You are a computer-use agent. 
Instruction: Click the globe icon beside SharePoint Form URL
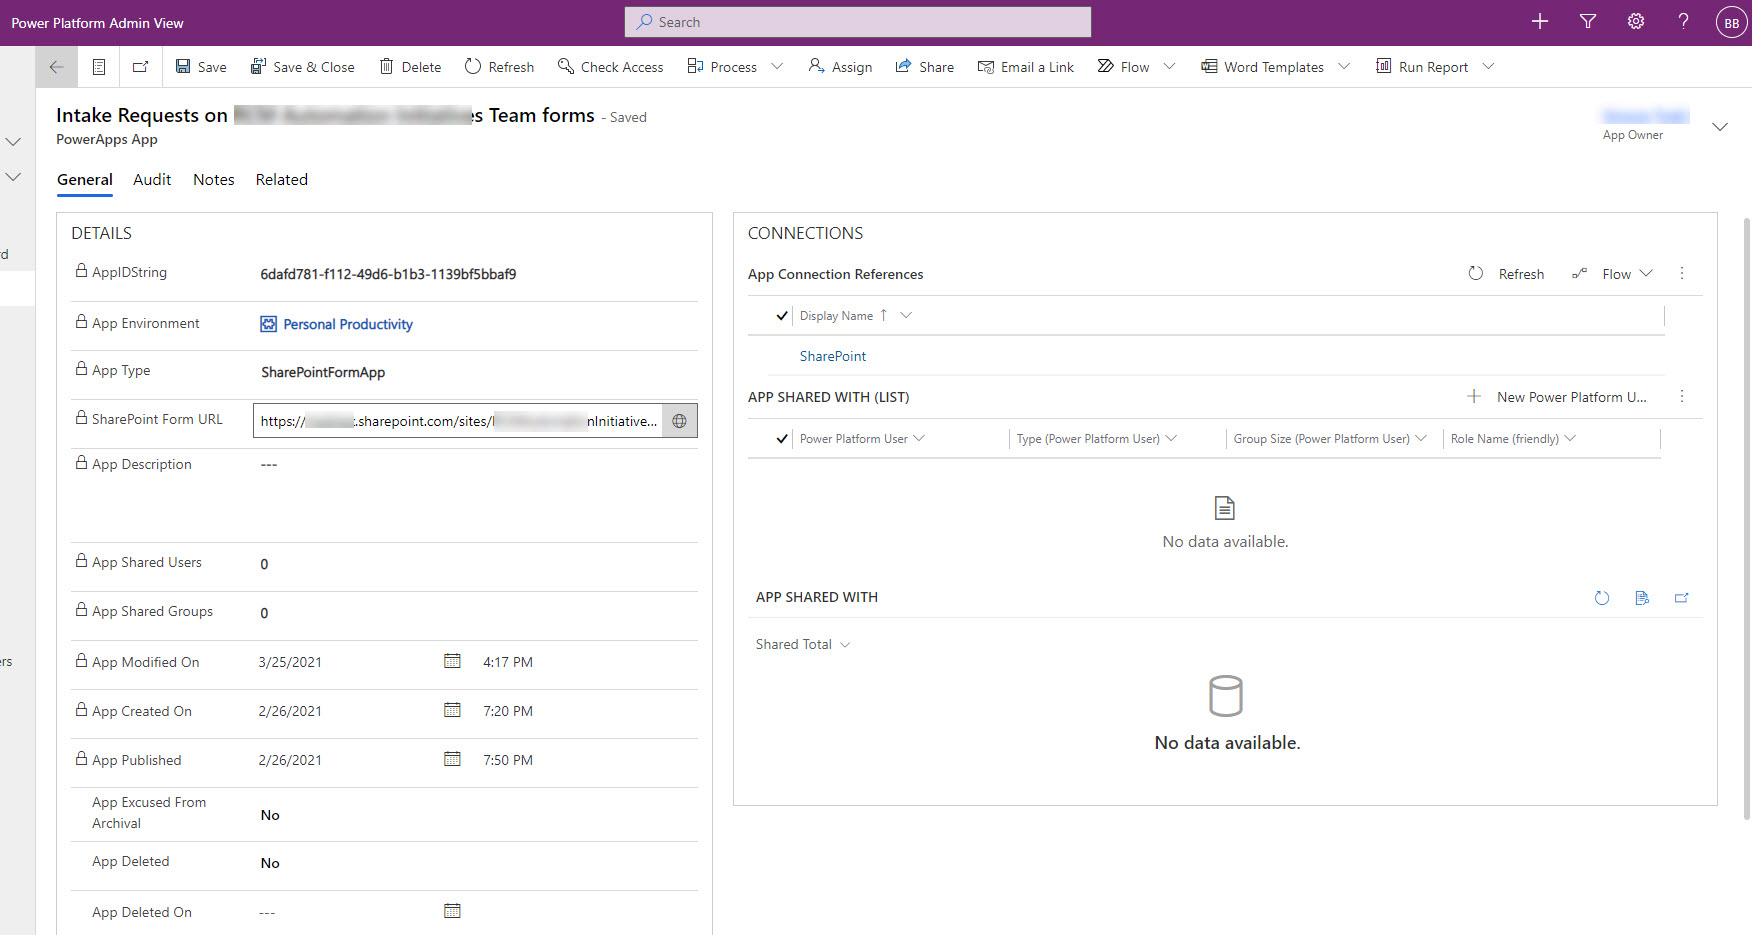click(680, 420)
